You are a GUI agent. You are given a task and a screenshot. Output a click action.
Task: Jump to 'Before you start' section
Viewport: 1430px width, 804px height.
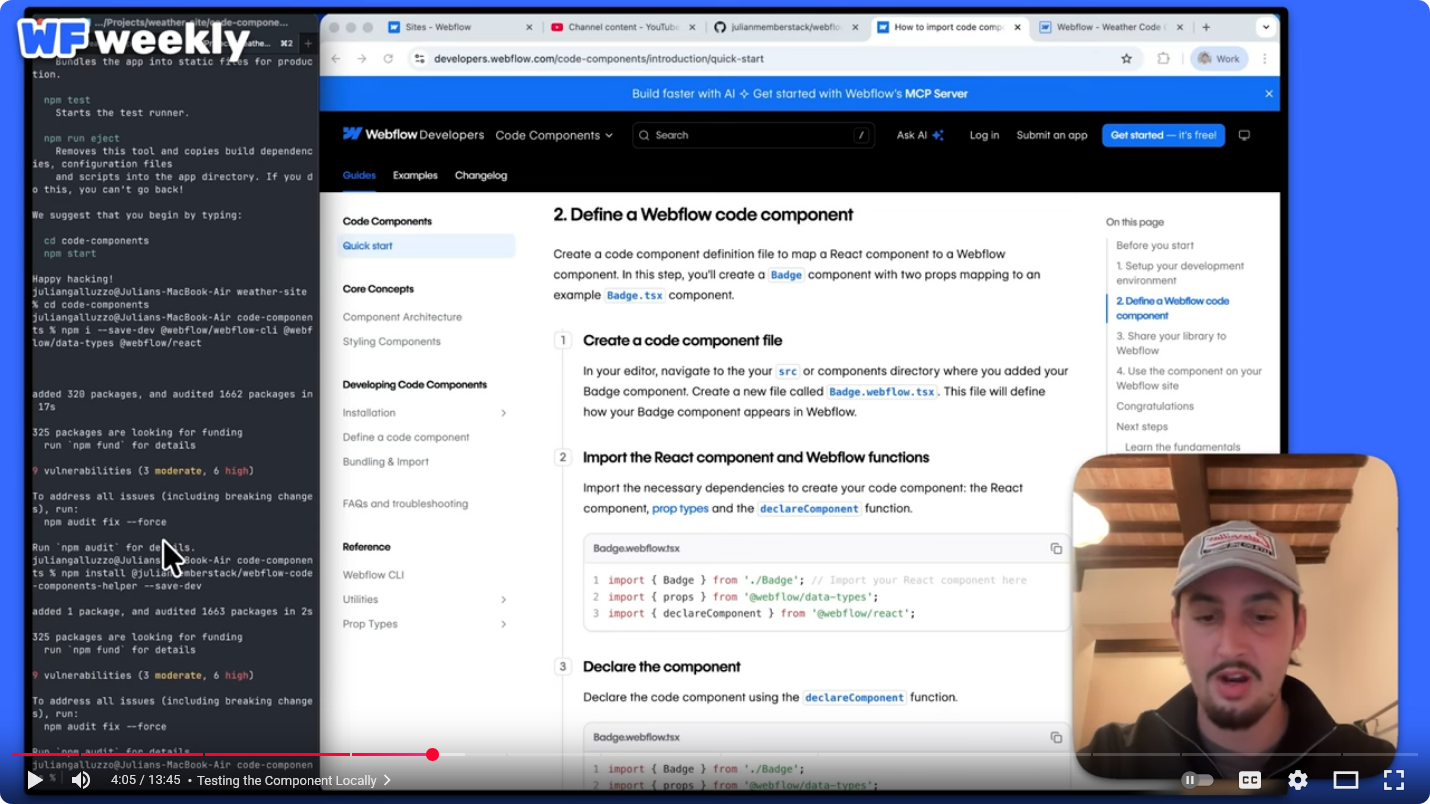click(1155, 245)
